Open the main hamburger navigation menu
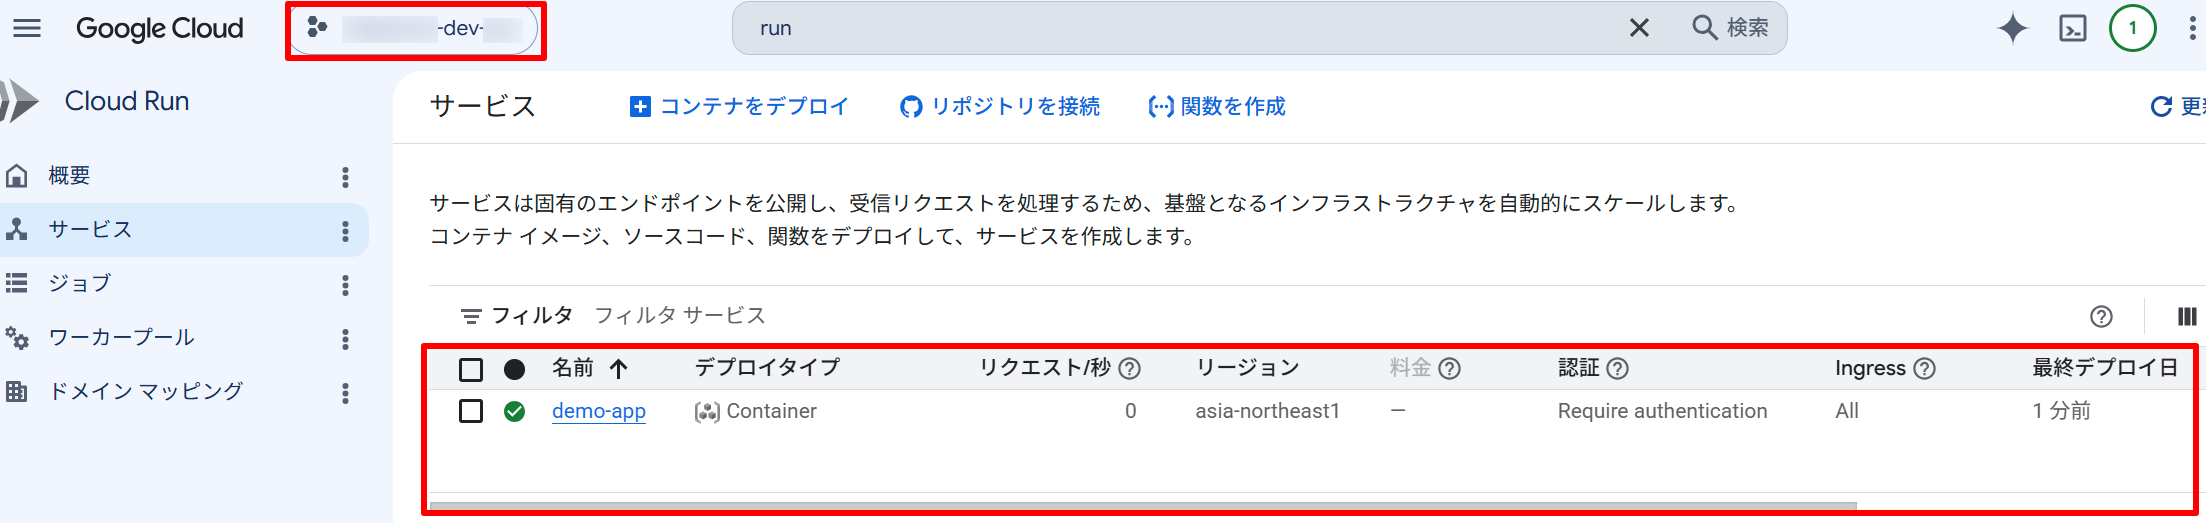The height and width of the screenshot is (523, 2206). pyautogui.click(x=27, y=28)
